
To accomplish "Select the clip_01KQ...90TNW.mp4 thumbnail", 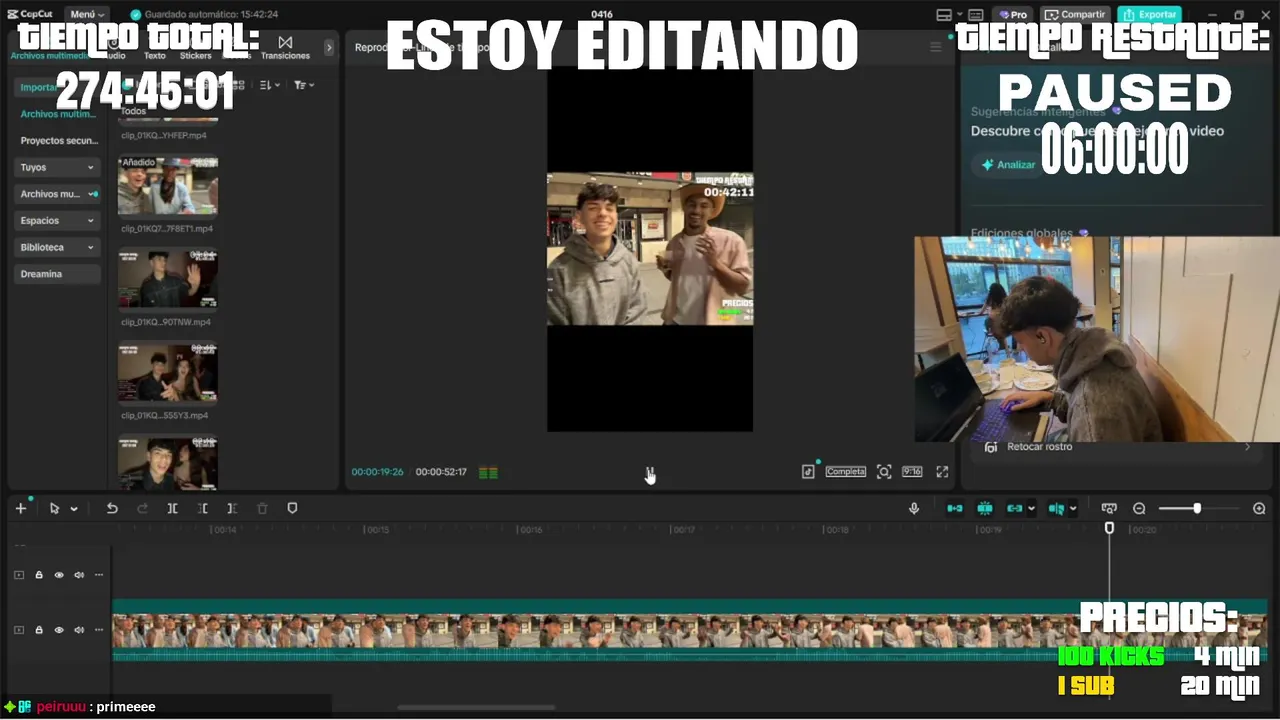I will (x=168, y=280).
